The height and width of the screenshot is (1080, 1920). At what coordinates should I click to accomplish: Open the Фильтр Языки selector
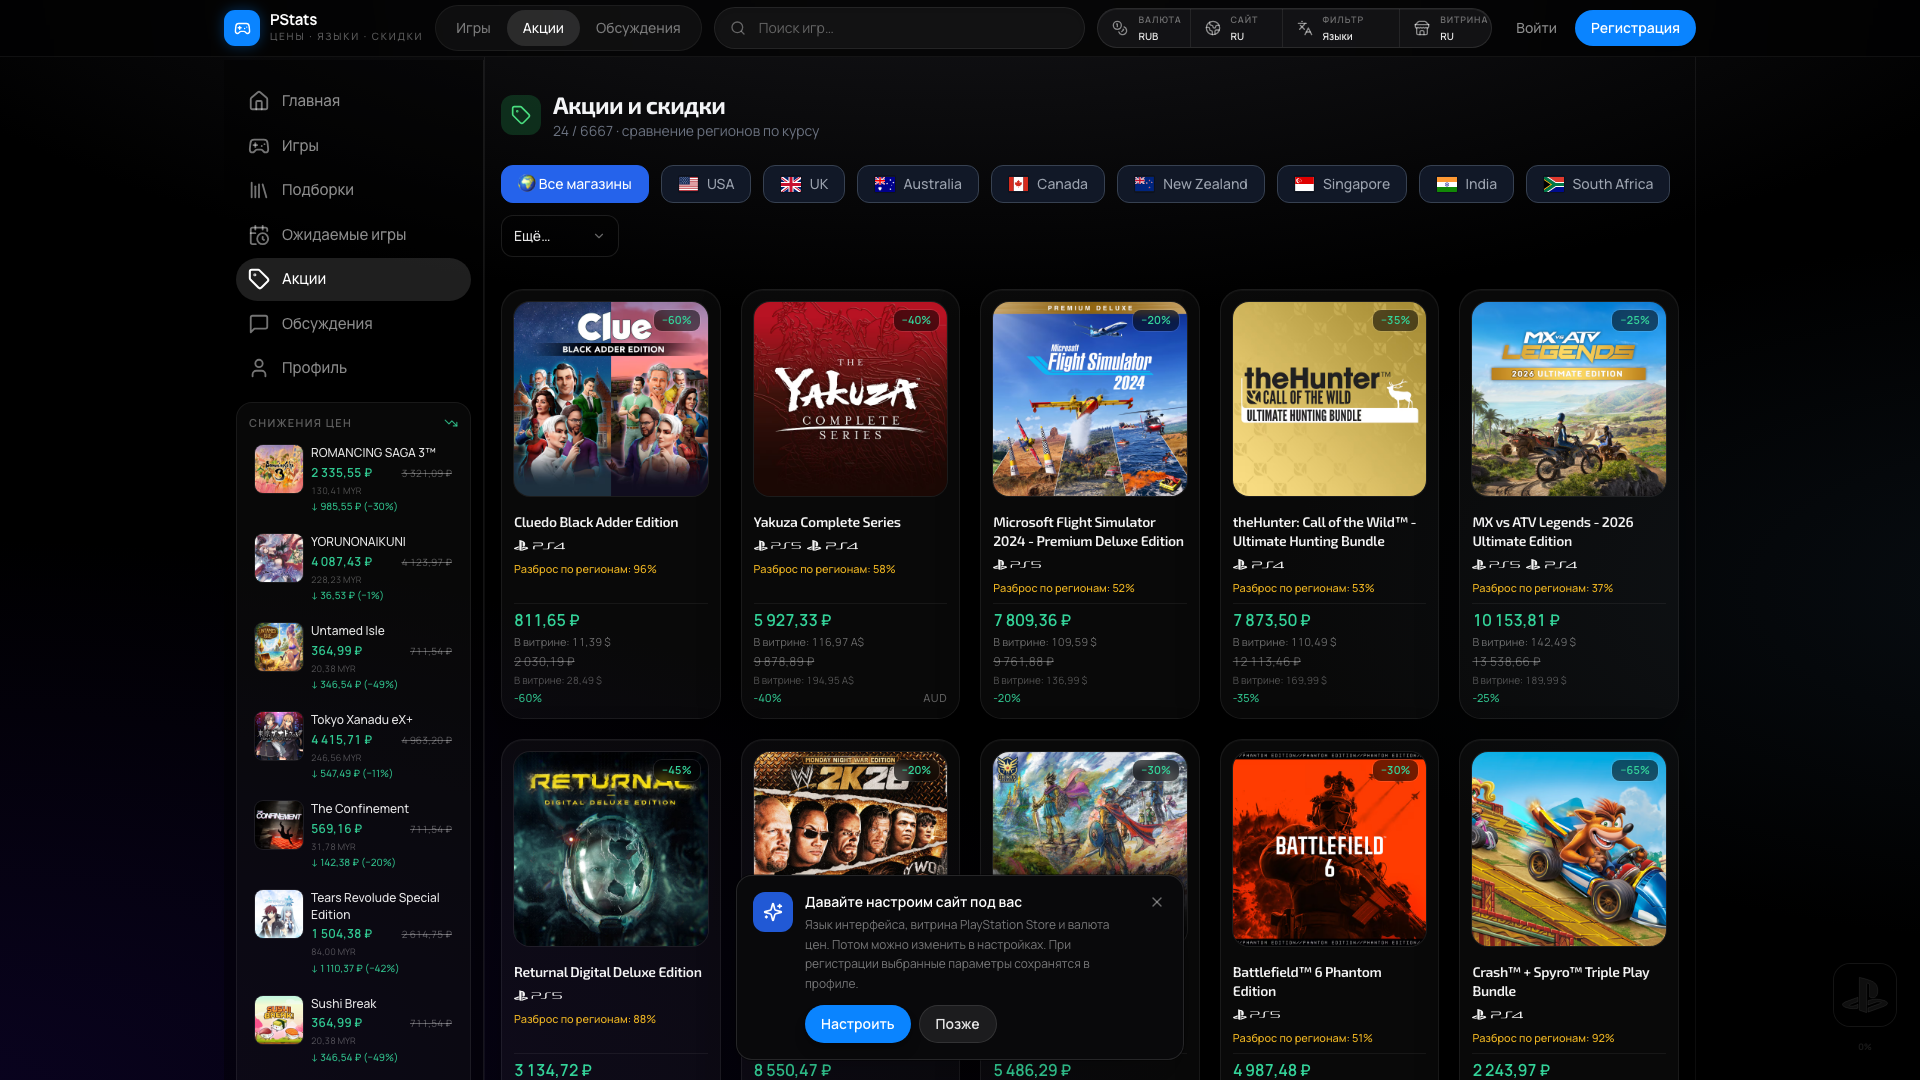pyautogui.click(x=1340, y=28)
